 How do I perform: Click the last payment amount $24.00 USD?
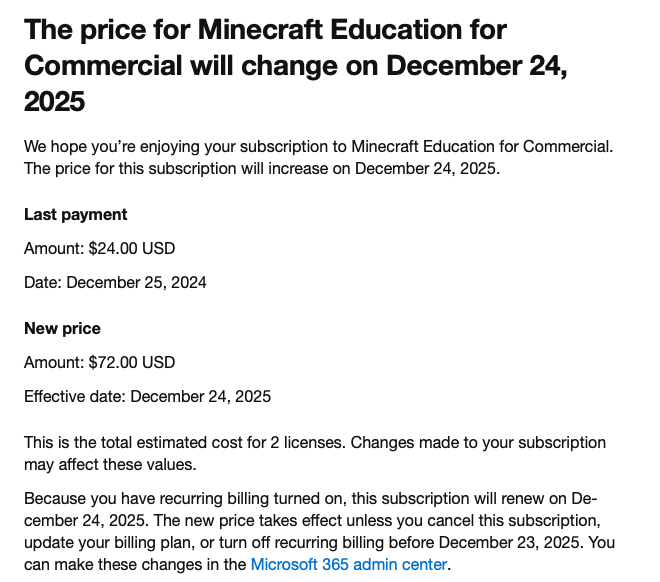[x=132, y=248]
